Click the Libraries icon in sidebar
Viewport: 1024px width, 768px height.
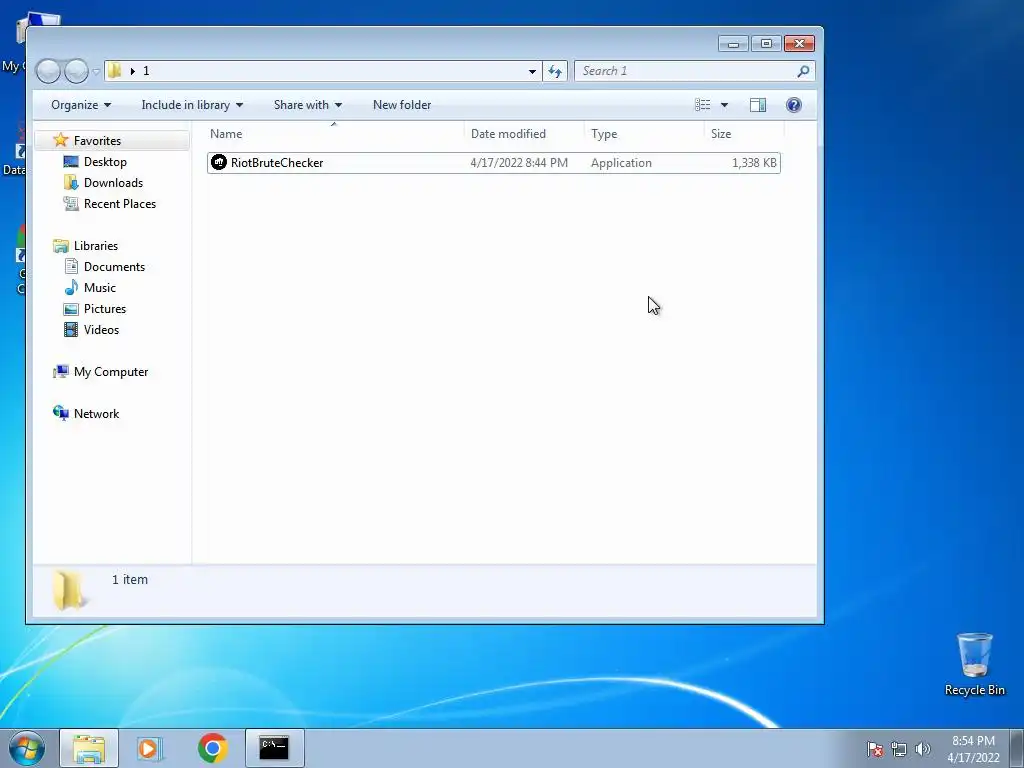coord(61,246)
